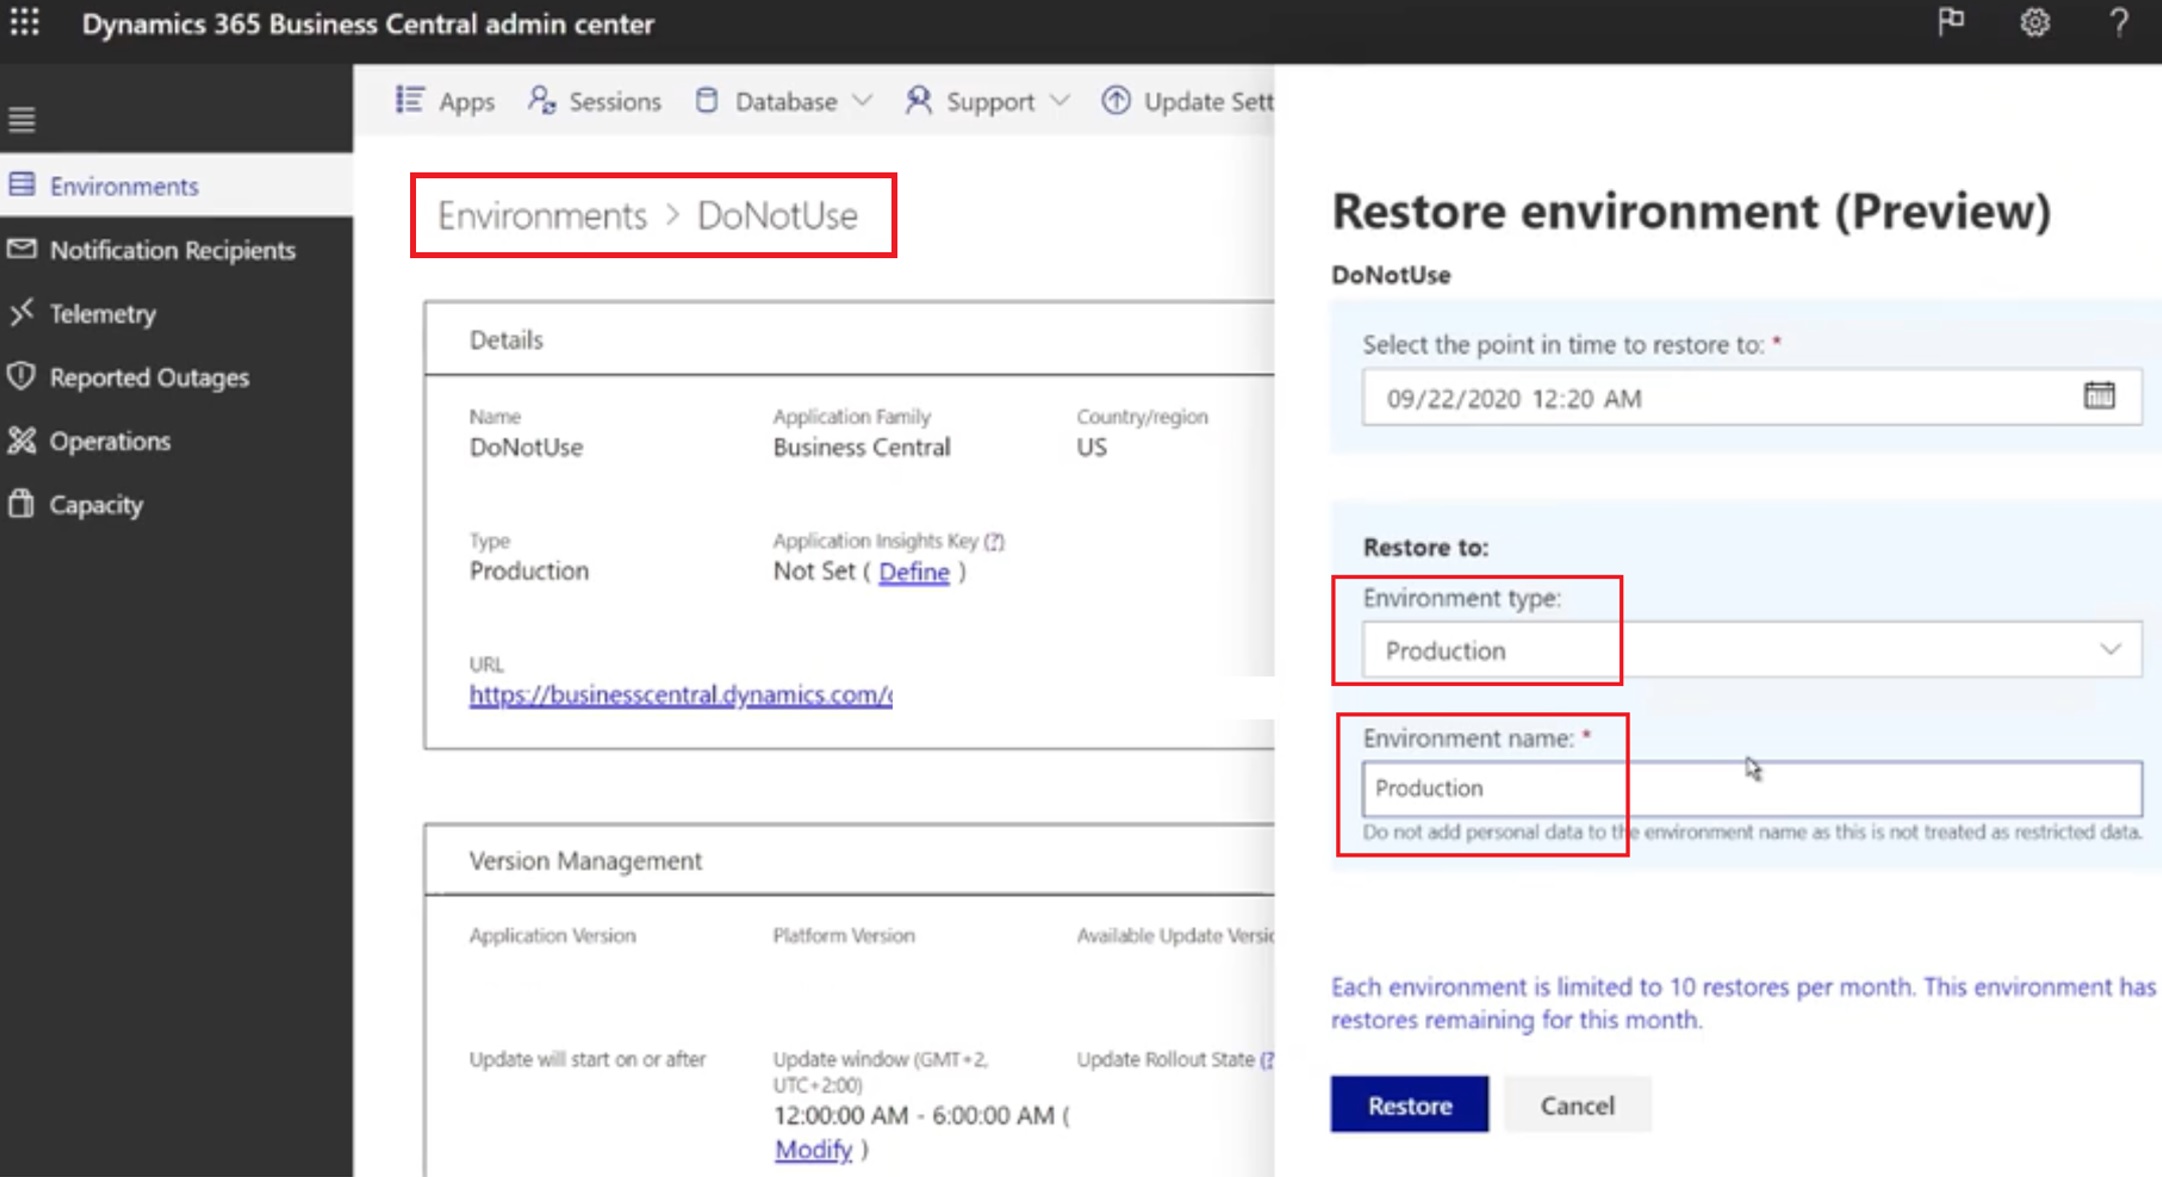Open Capacity in left navigation
2162x1177 pixels.
tap(96, 505)
